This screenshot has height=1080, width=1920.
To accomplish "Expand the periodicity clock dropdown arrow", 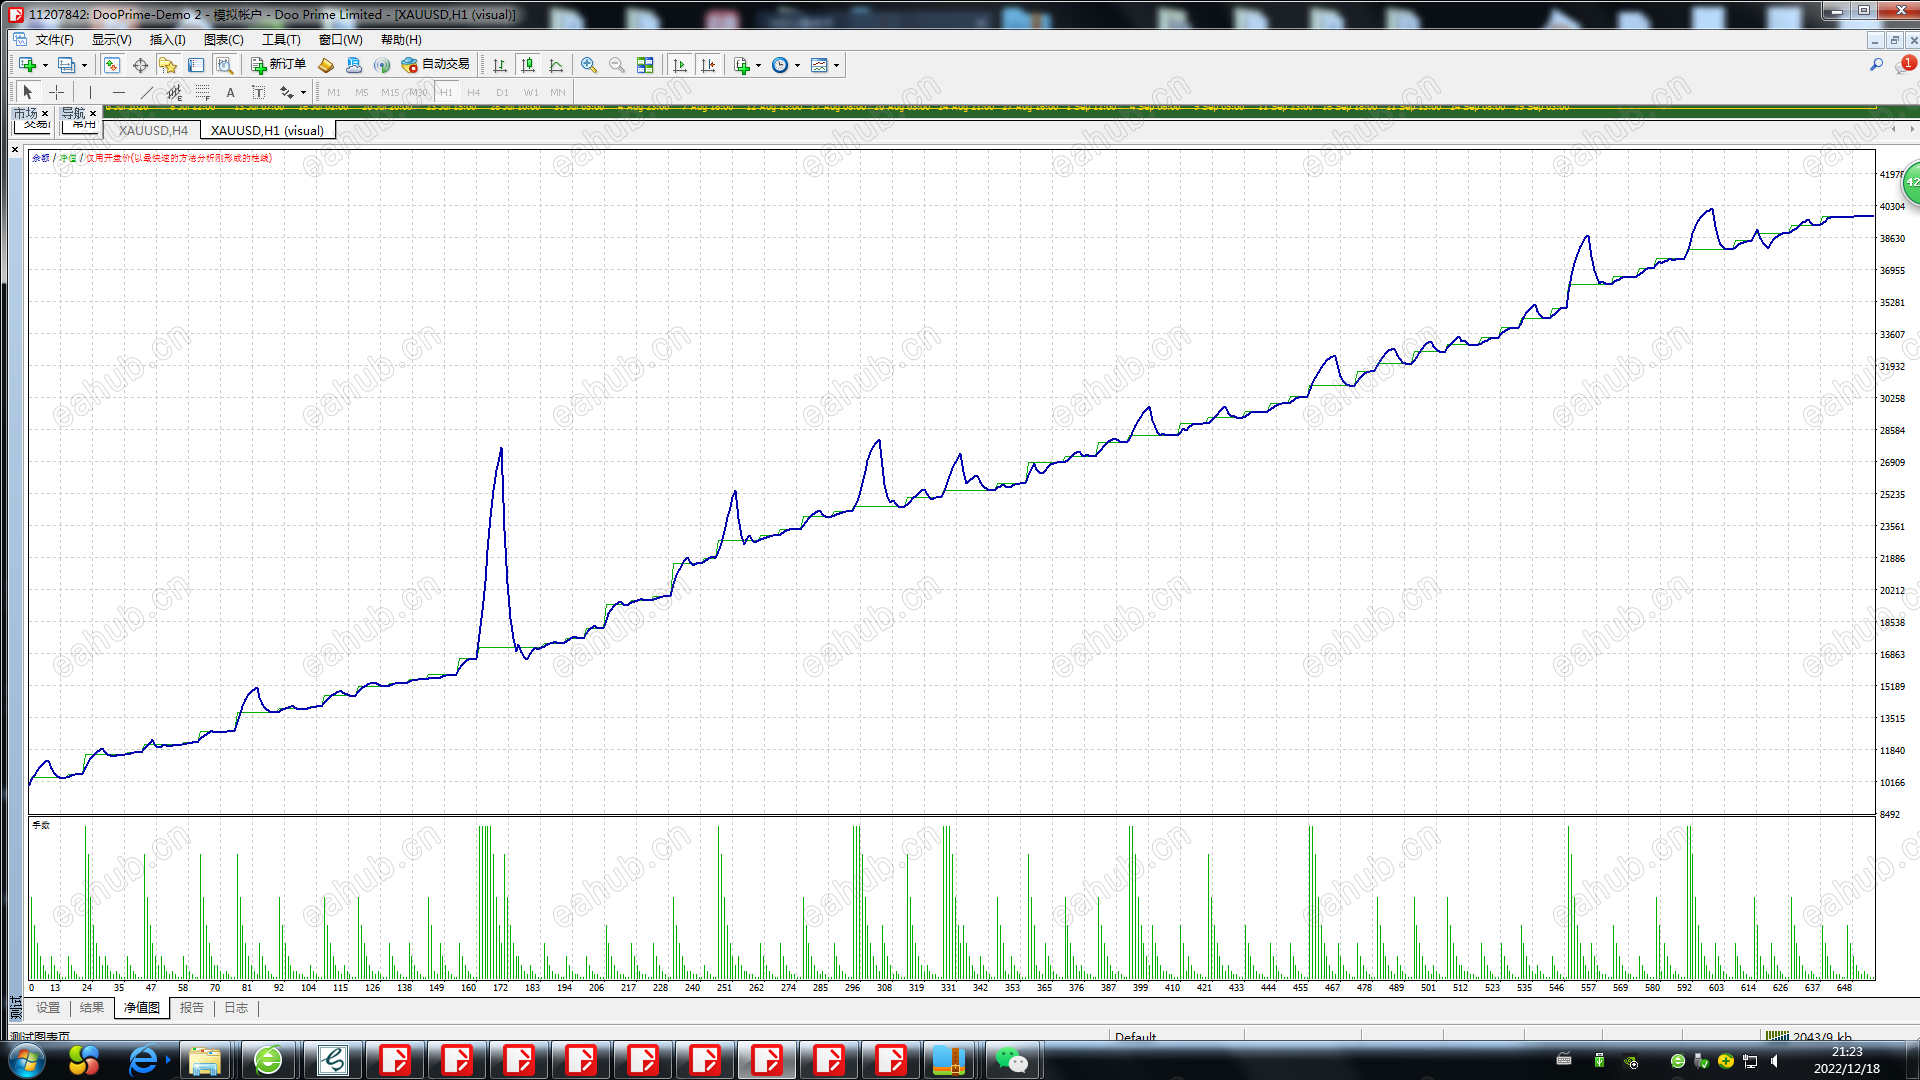I will click(797, 65).
